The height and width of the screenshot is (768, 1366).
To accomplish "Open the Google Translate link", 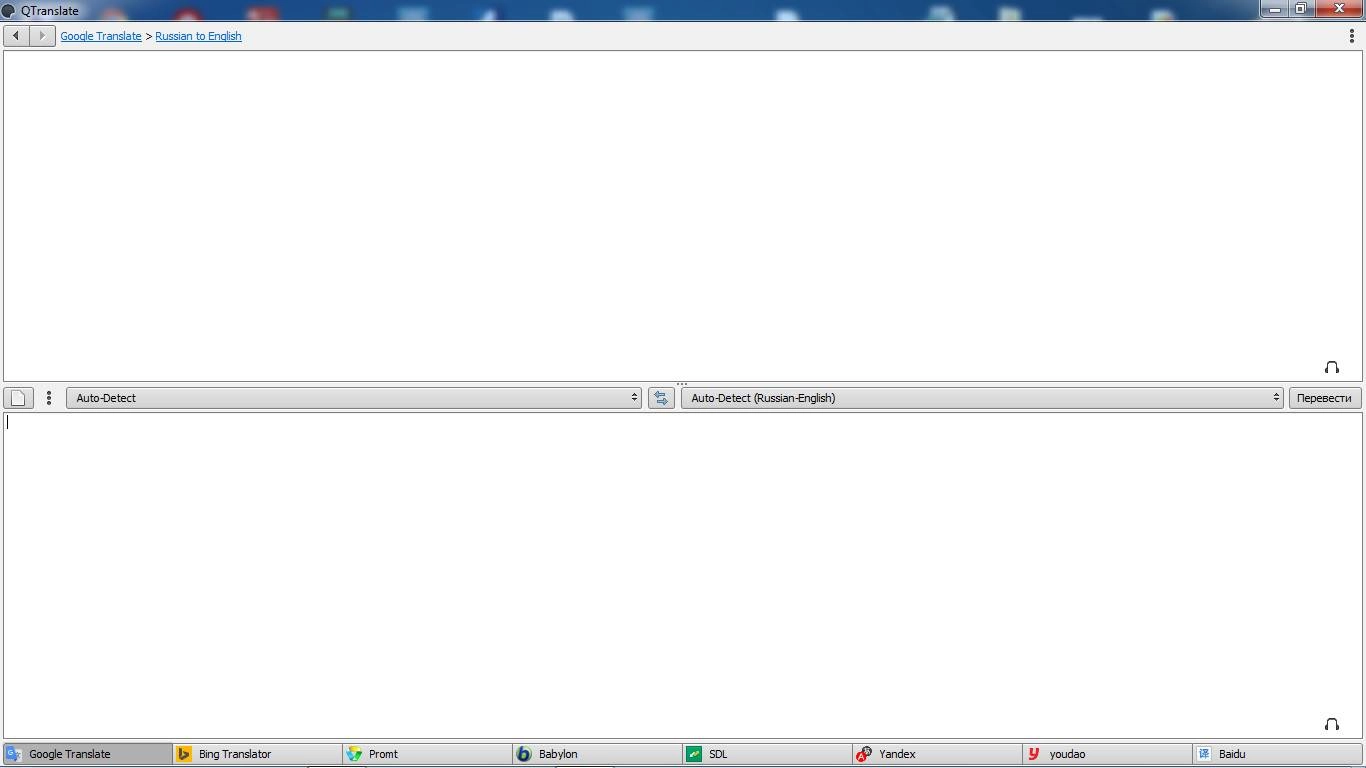I will (x=101, y=36).
